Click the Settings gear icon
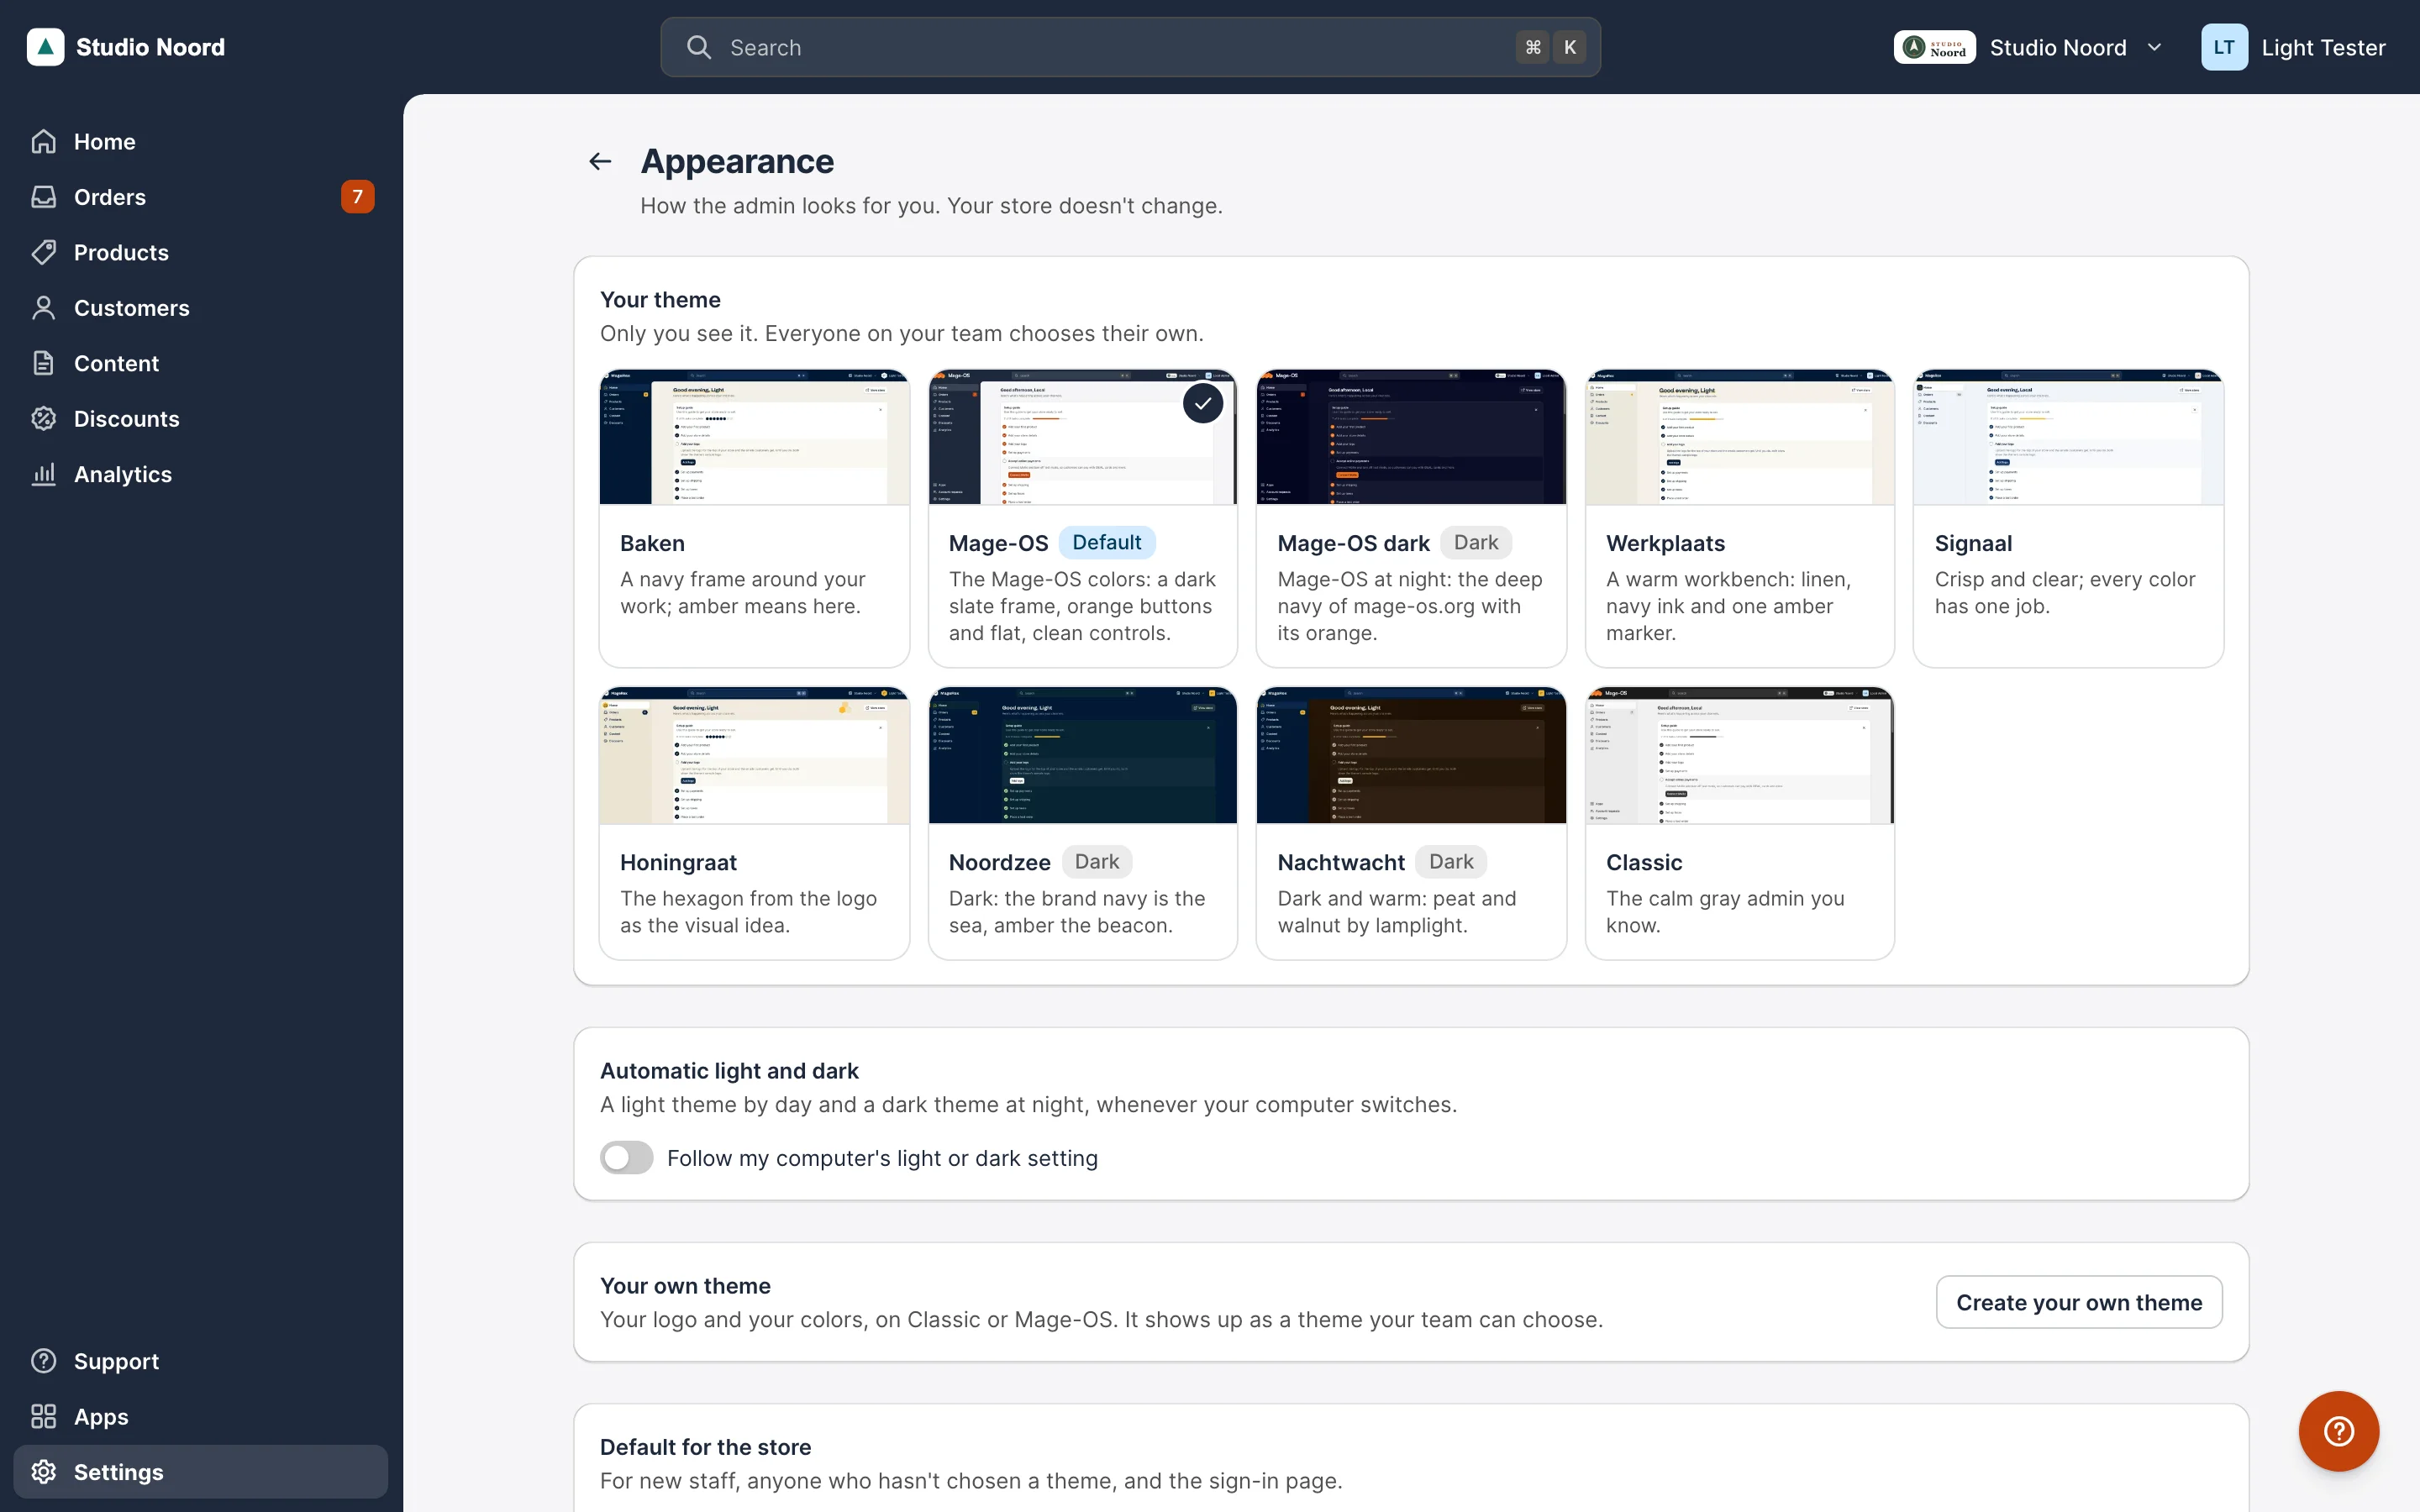Viewport: 2420px width, 1512px height. (x=43, y=1472)
